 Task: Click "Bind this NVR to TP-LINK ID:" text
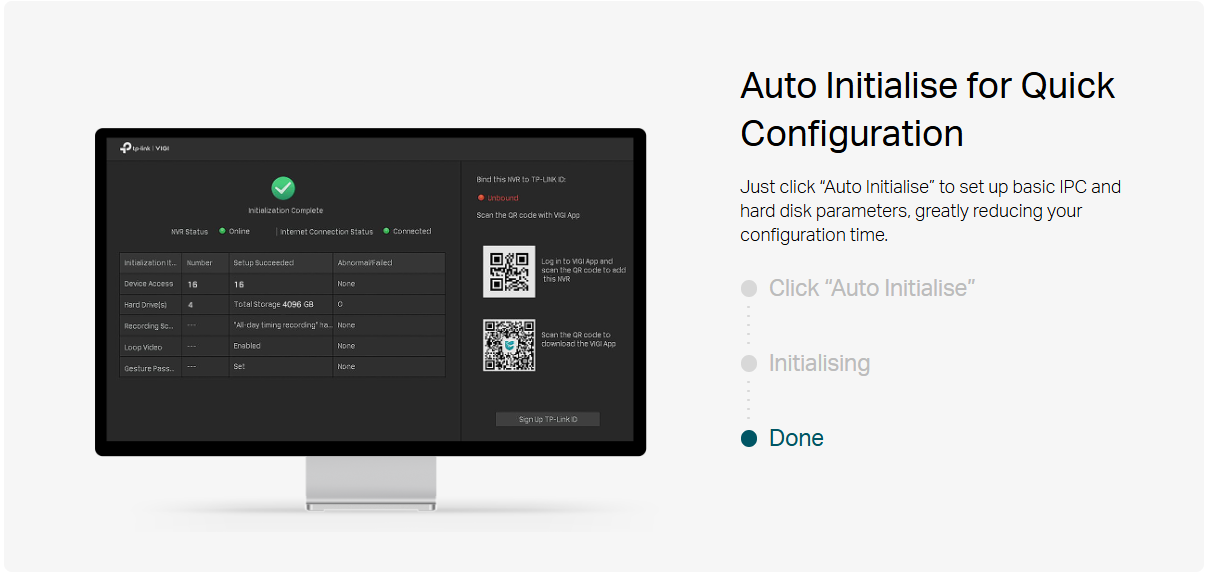point(521,180)
